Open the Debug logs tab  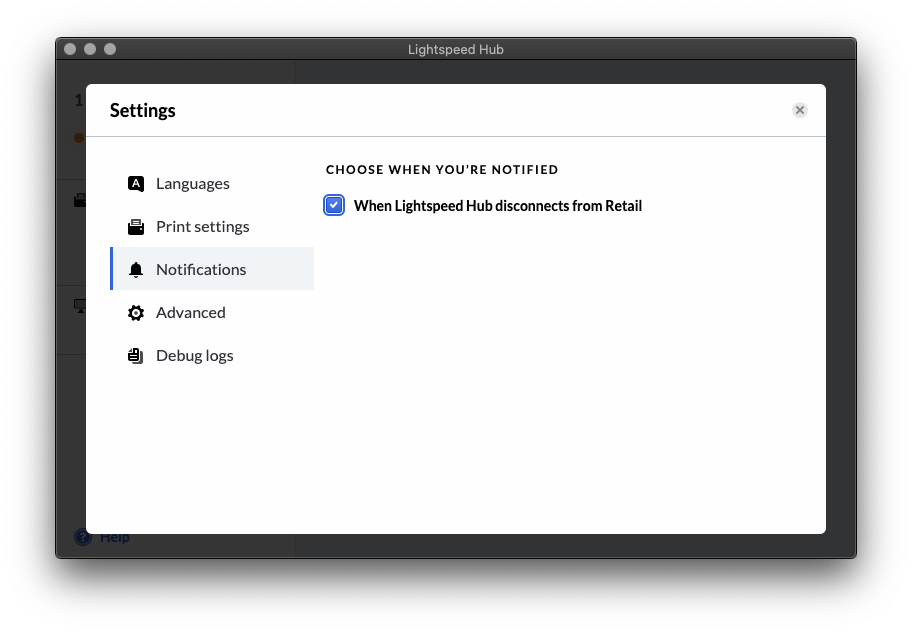click(x=212, y=356)
